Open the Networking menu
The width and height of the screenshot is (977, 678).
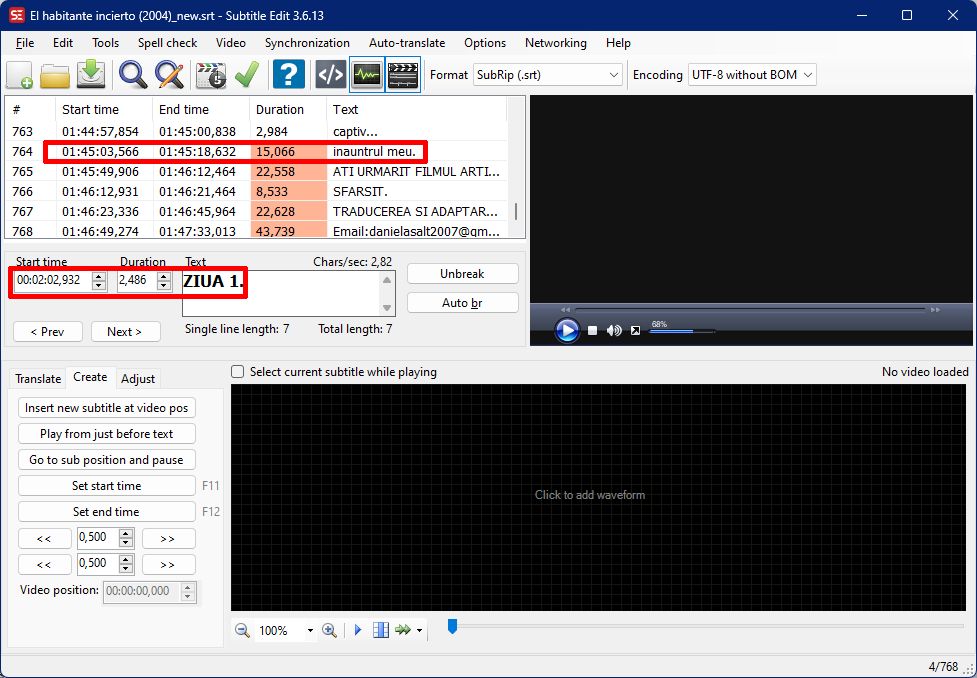[x=556, y=43]
